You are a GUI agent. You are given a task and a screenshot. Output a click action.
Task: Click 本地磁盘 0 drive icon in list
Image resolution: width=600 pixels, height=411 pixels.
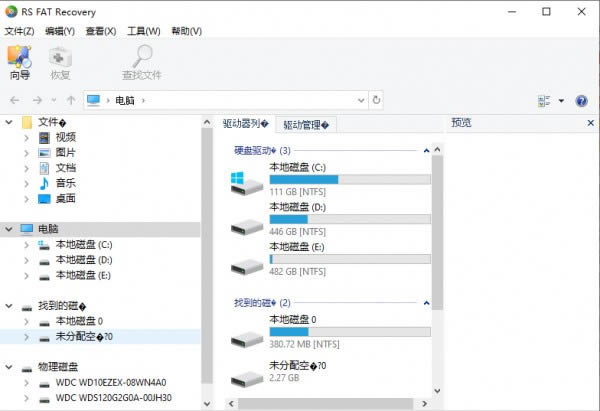[247, 339]
